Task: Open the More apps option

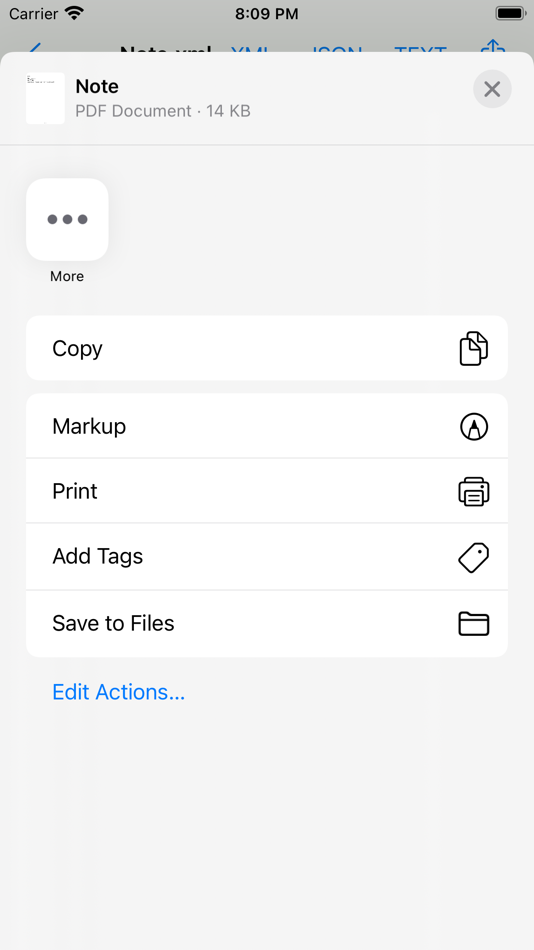Action: click(x=67, y=219)
